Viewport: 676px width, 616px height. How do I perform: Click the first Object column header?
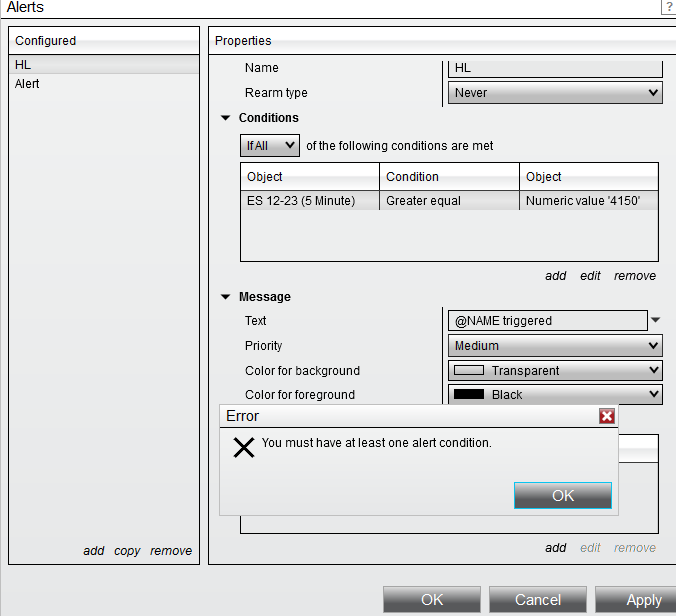[x=310, y=177]
